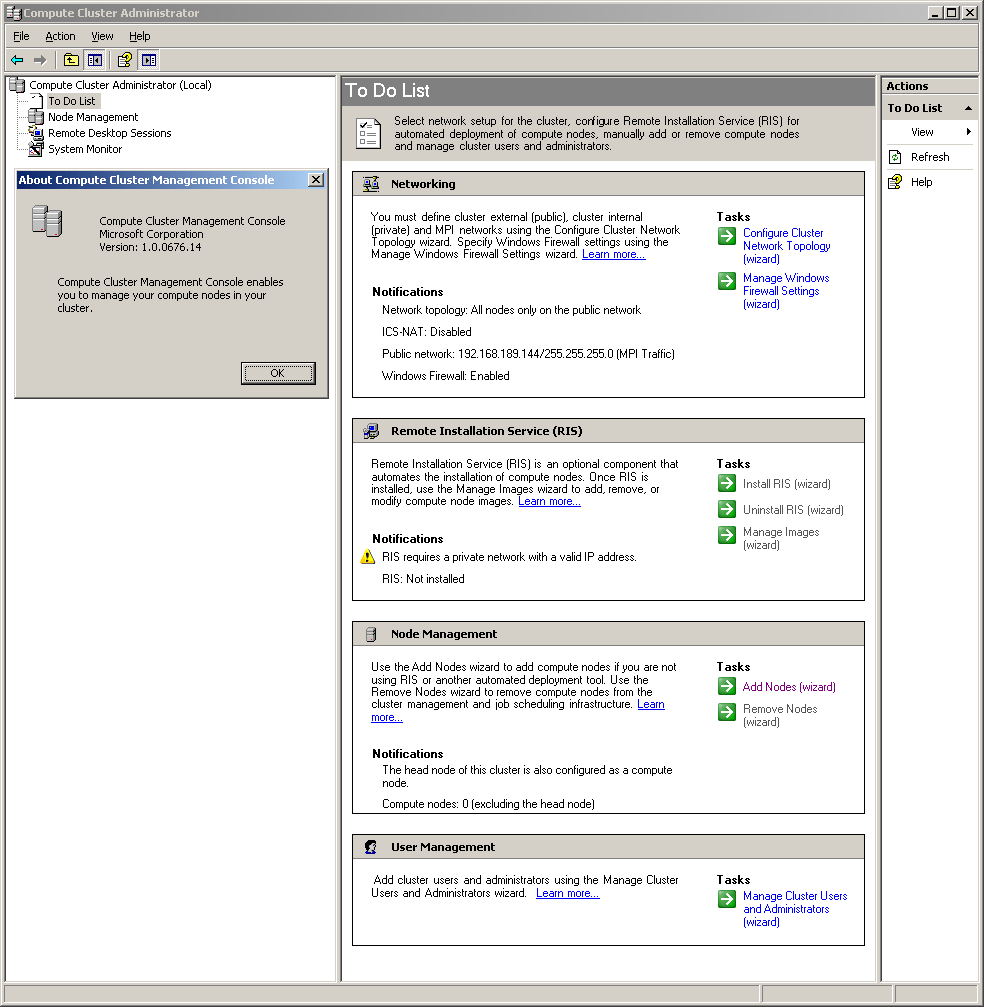Open Manage Cluster Users and Administrators wizard

coord(795,909)
